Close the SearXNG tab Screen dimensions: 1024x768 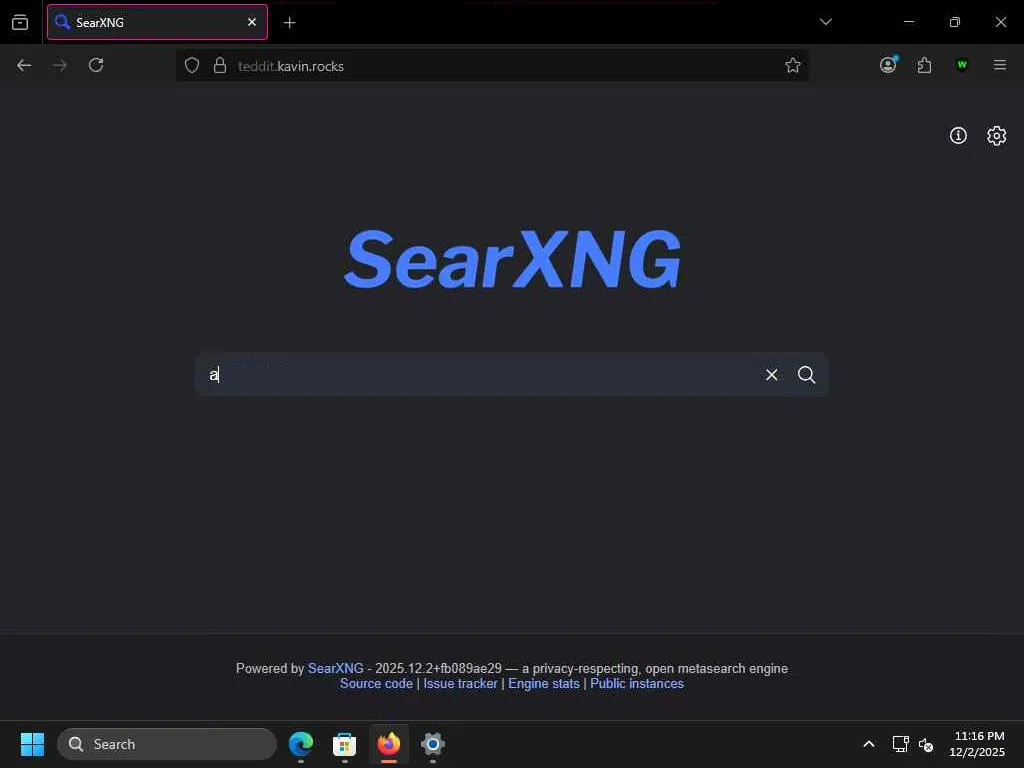[x=251, y=22]
